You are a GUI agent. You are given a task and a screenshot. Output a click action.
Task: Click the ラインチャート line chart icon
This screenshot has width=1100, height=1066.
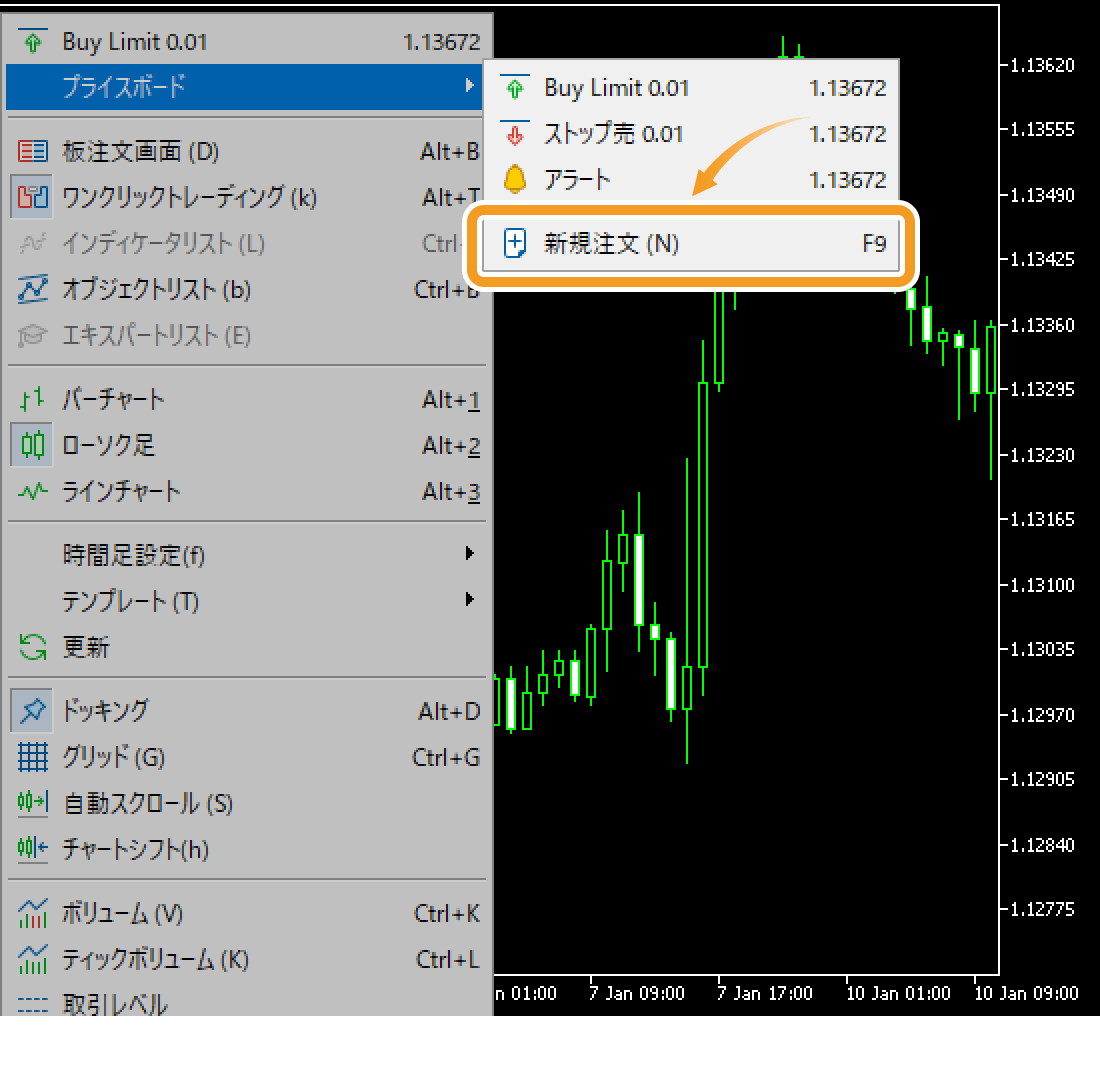32,491
